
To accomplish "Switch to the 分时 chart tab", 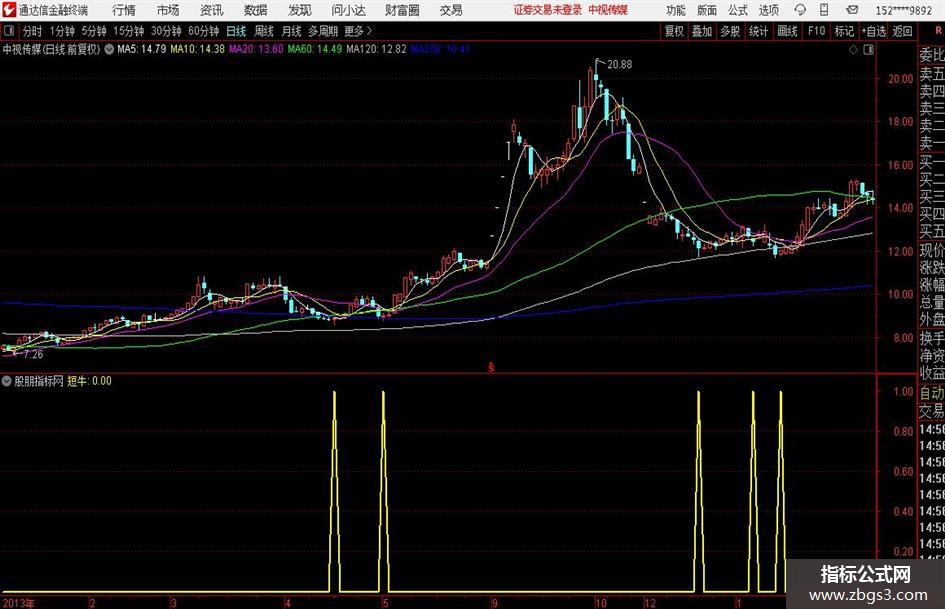I will click(33, 31).
